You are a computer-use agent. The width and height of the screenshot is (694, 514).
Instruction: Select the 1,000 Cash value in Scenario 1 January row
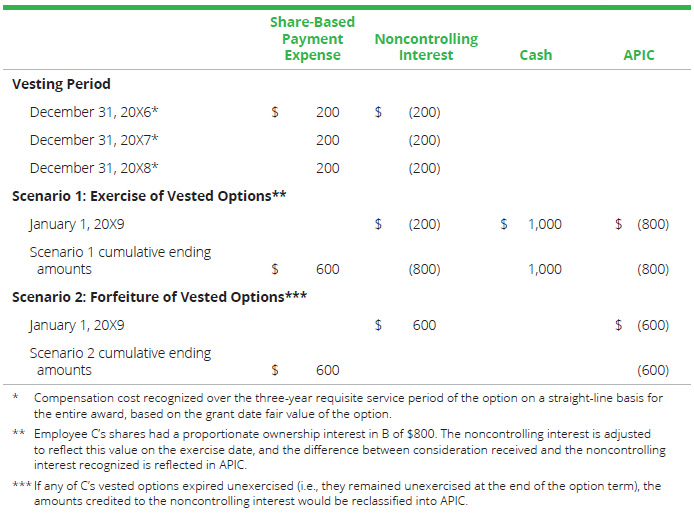click(x=544, y=224)
